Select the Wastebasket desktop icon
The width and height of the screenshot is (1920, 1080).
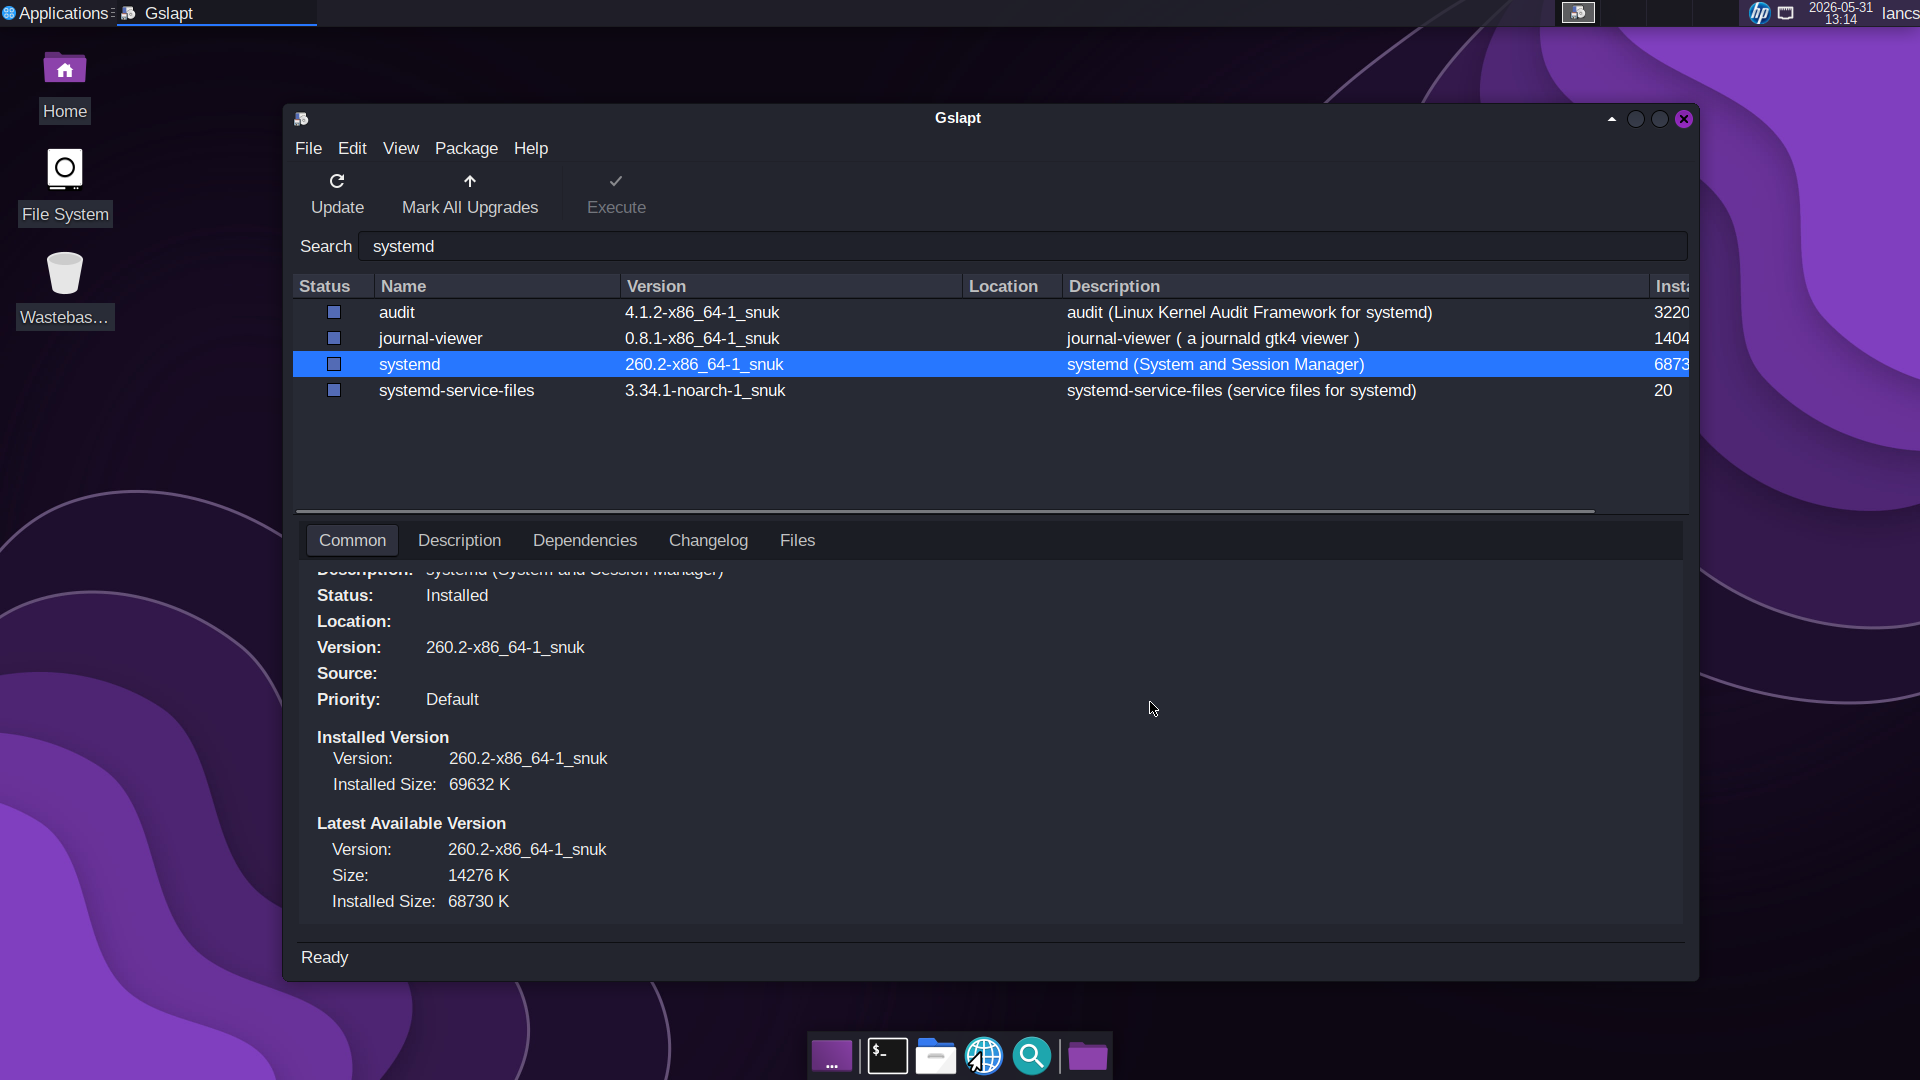coord(65,273)
